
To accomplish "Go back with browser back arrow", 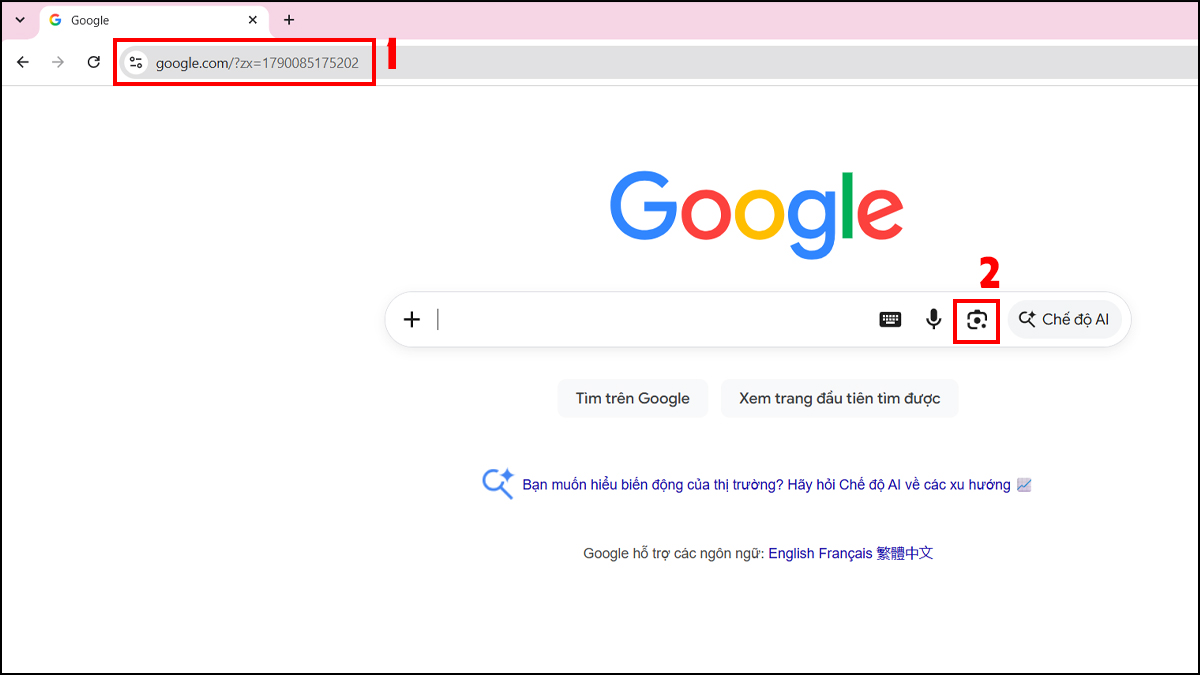I will (x=23, y=62).
